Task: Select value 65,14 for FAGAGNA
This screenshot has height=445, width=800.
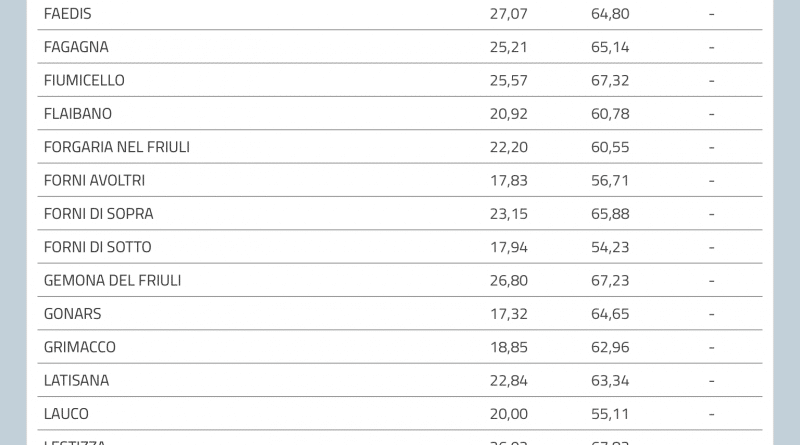Action: click(610, 47)
